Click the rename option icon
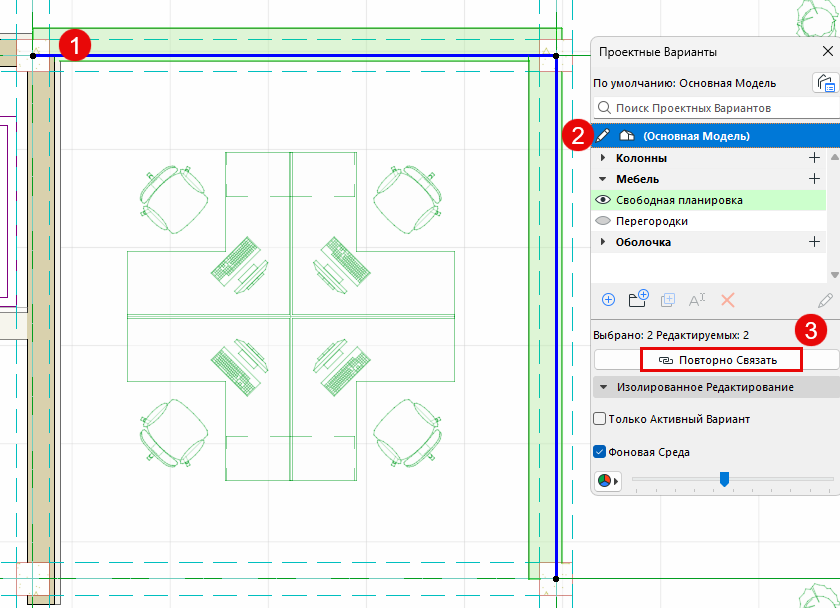 click(696, 299)
